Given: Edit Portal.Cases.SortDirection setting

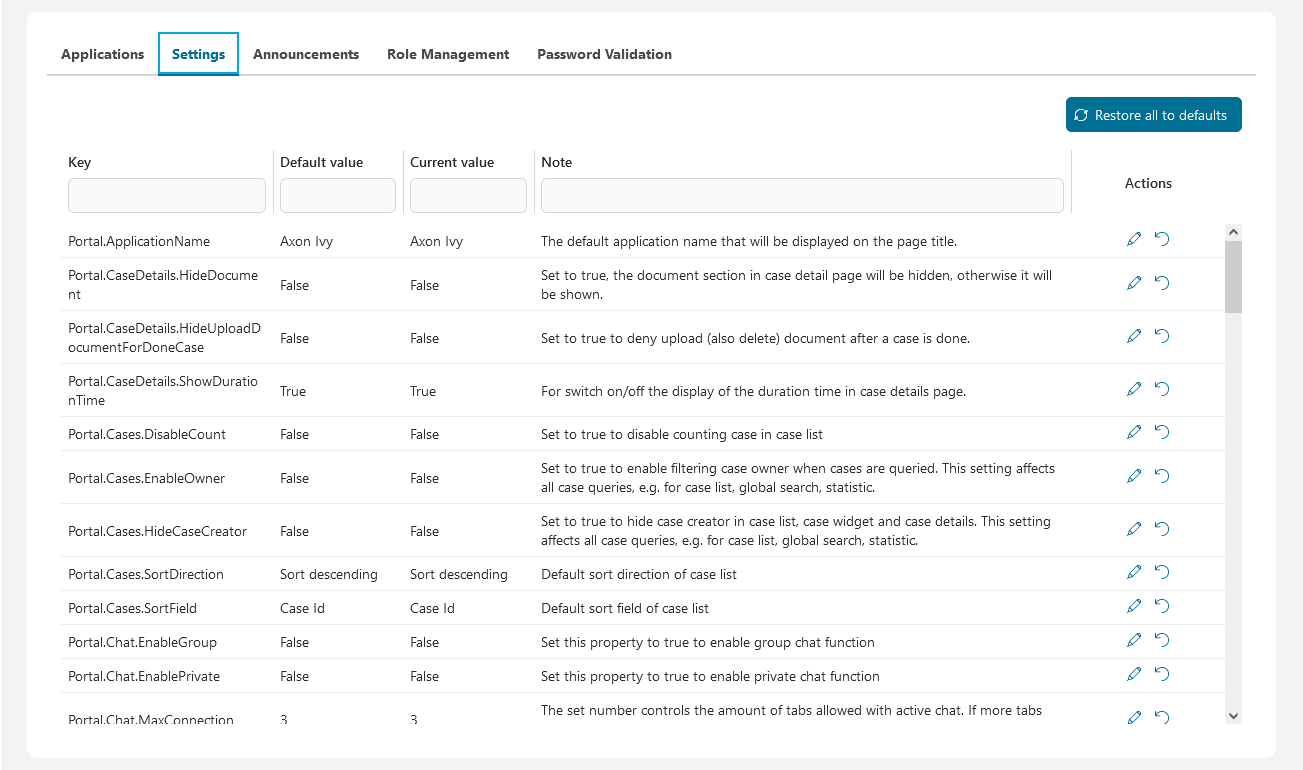Looking at the screenshot, I should click(1133, 572).
